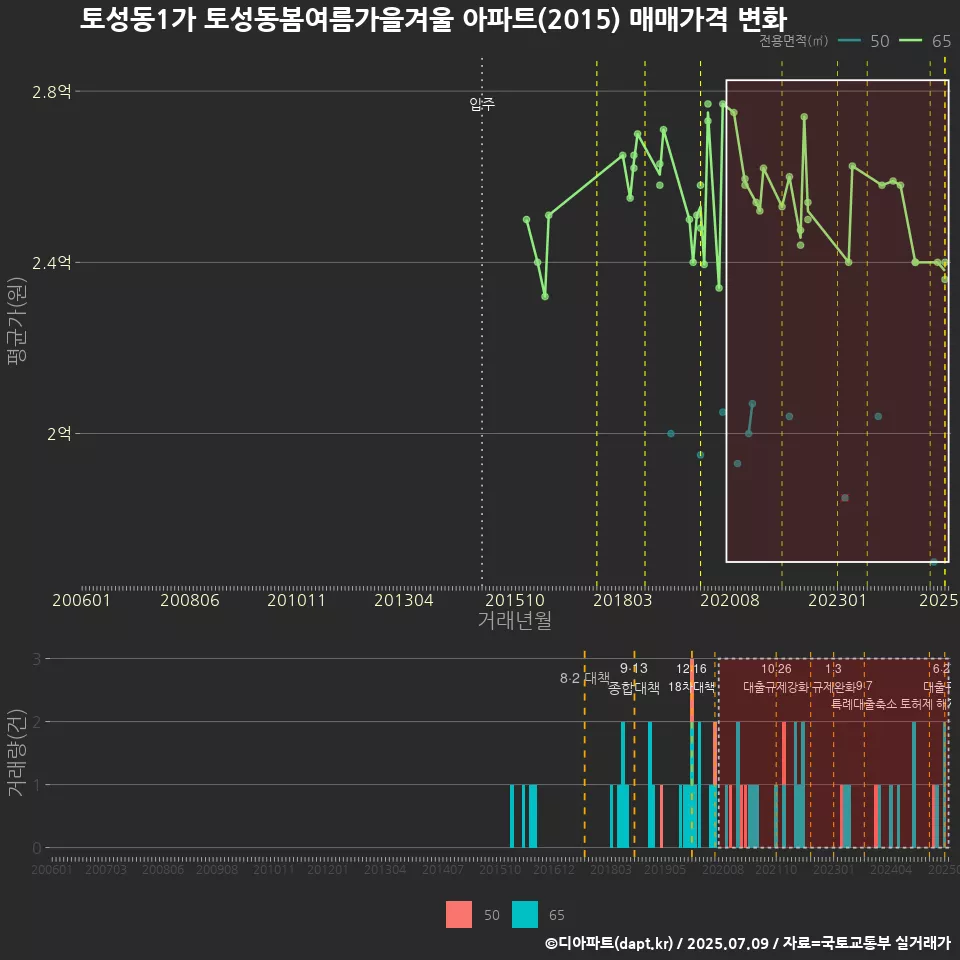Select the 65㎡ green line legend entry
This screenshot has width=960, height=960.
pos(924,41)
